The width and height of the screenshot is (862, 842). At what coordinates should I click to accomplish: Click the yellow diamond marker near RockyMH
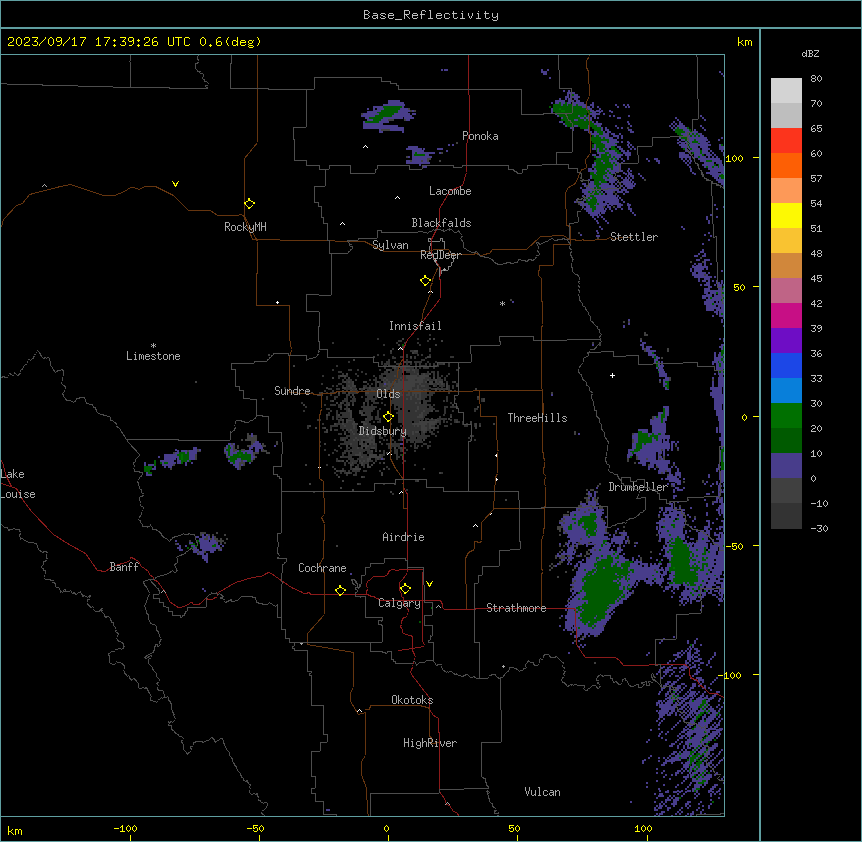pyautogui.click(x=249, y=203)
